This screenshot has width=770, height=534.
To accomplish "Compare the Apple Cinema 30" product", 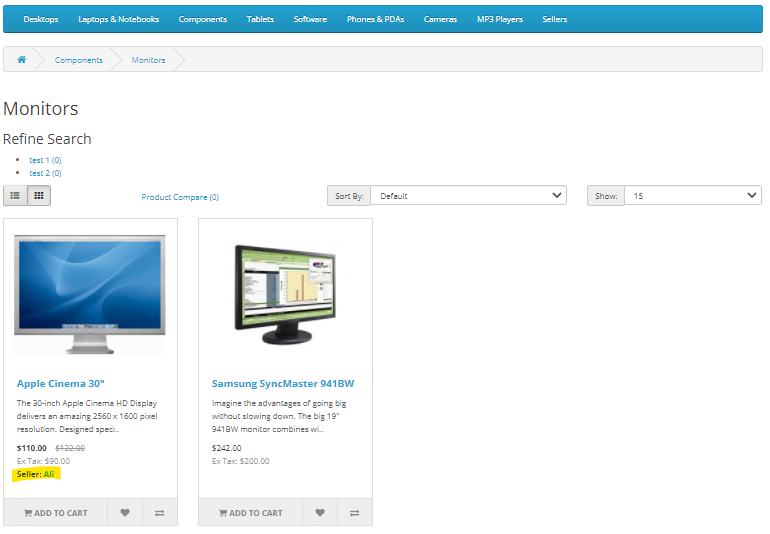I will point(160,512).
